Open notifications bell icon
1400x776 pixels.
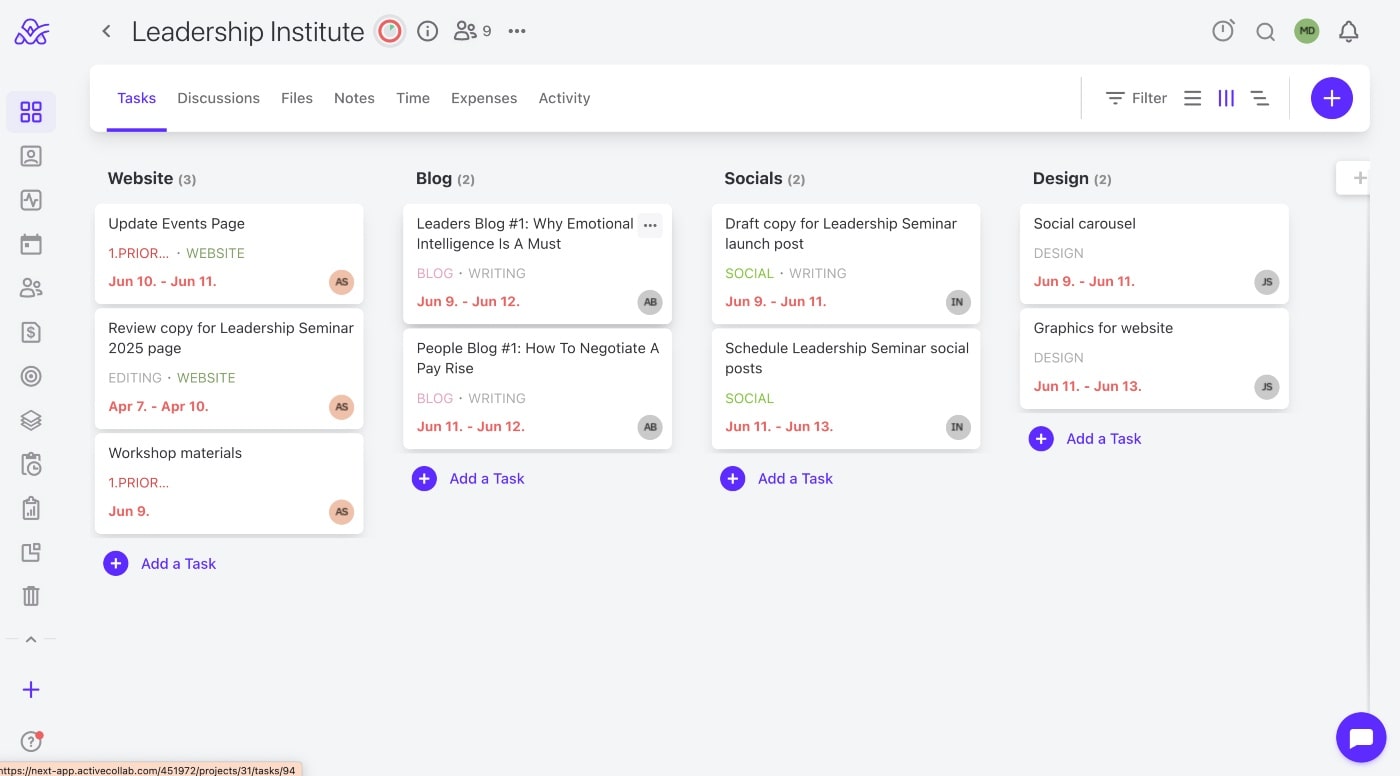click(x=1348, y=32)
